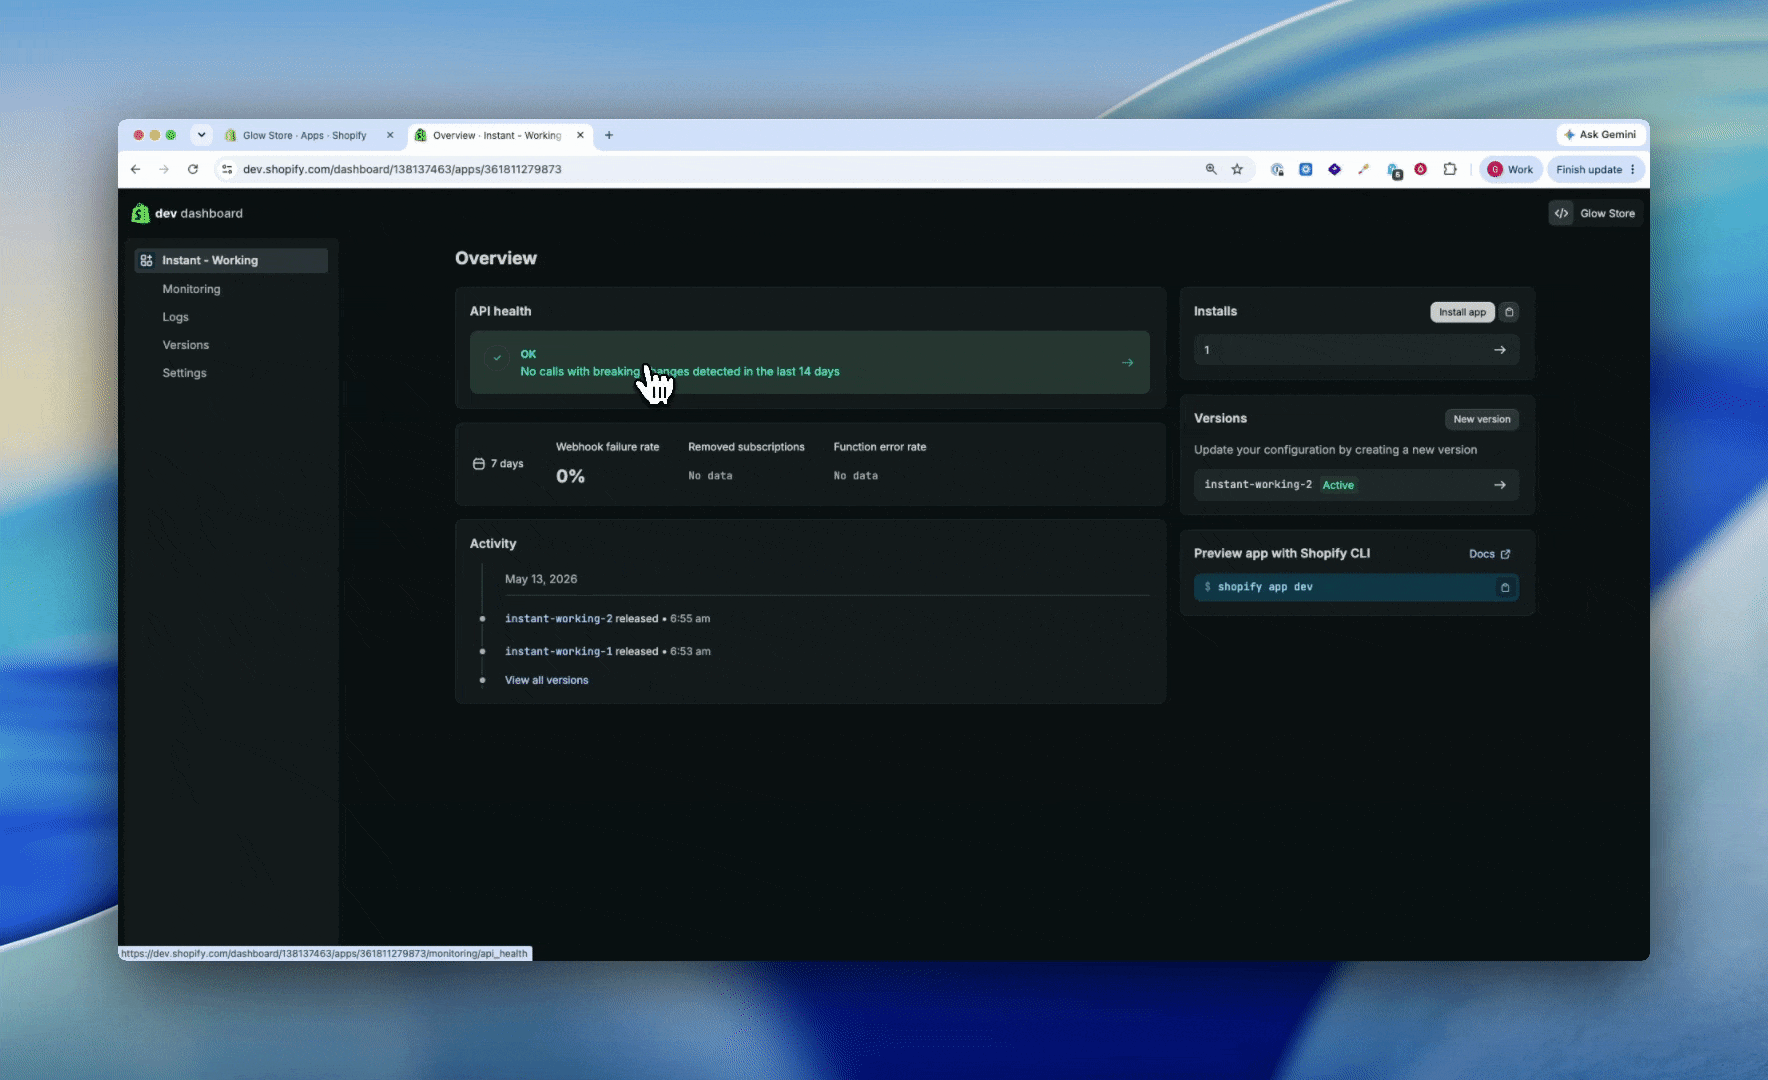Click the color picker pen extension icon
1768x1080 pixels.
click(x=1363, y=169)
